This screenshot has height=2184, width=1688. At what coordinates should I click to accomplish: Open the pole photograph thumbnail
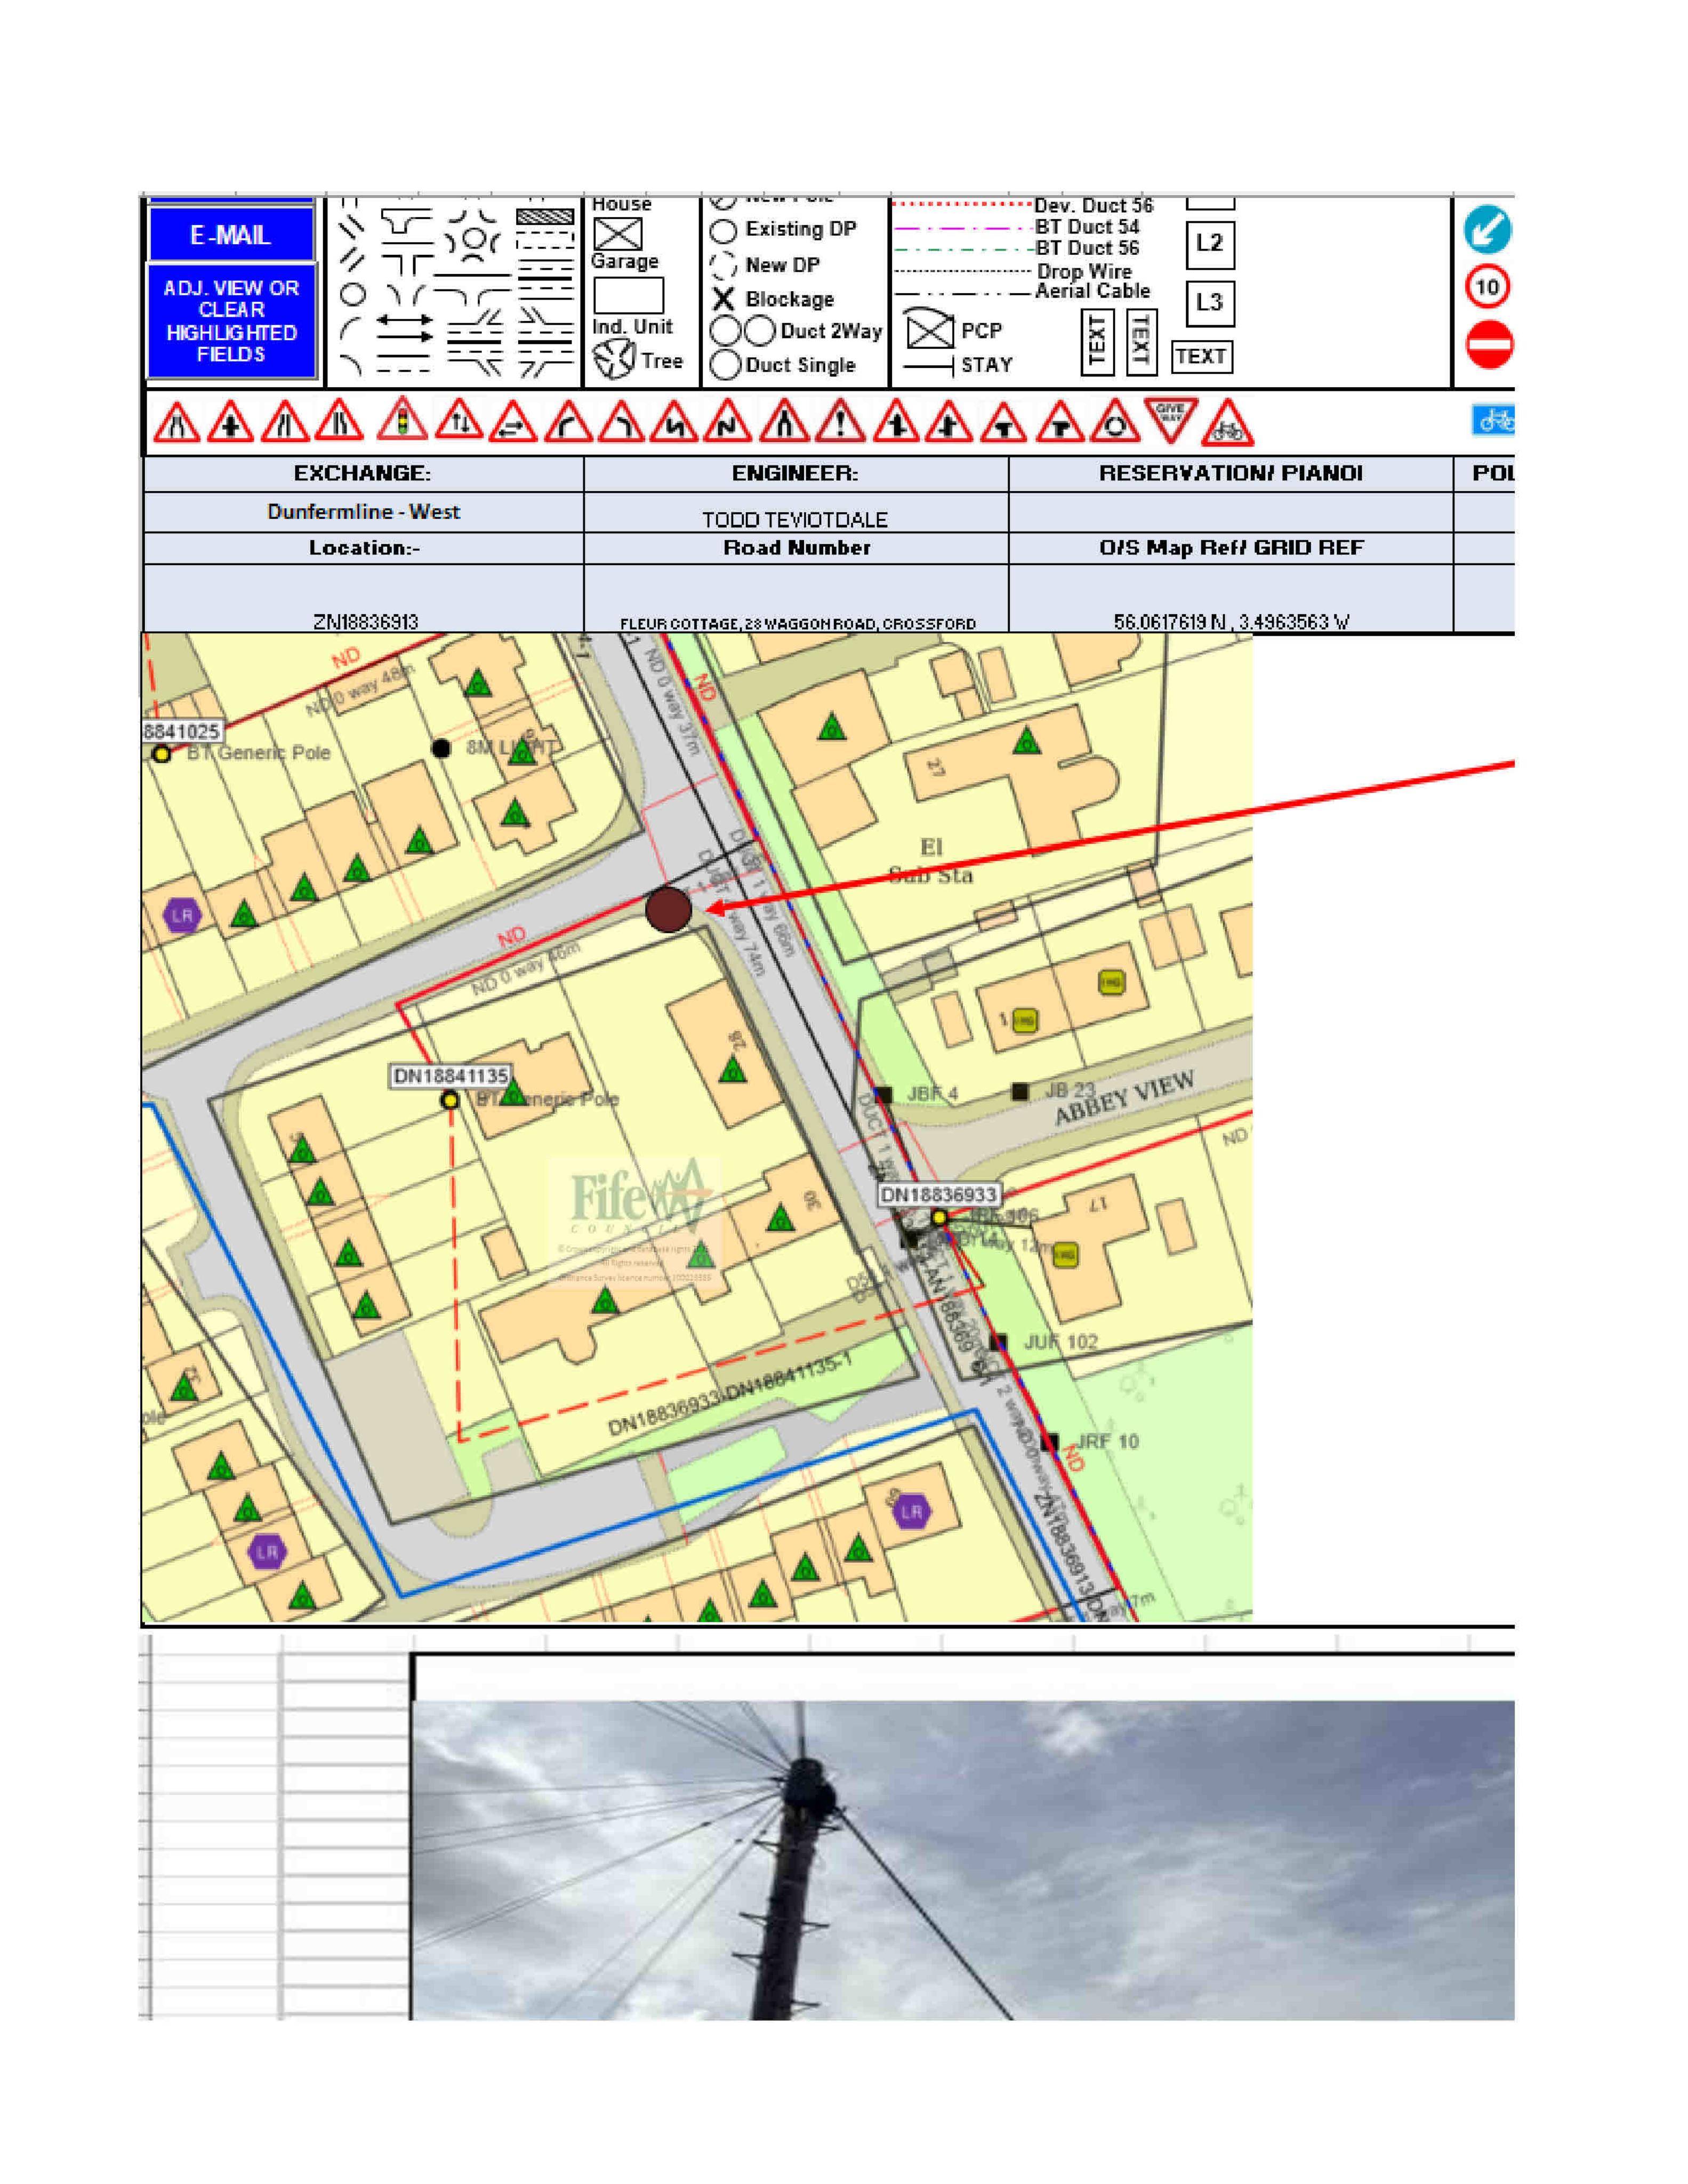pyautogui.click(x=964, y=1859)
